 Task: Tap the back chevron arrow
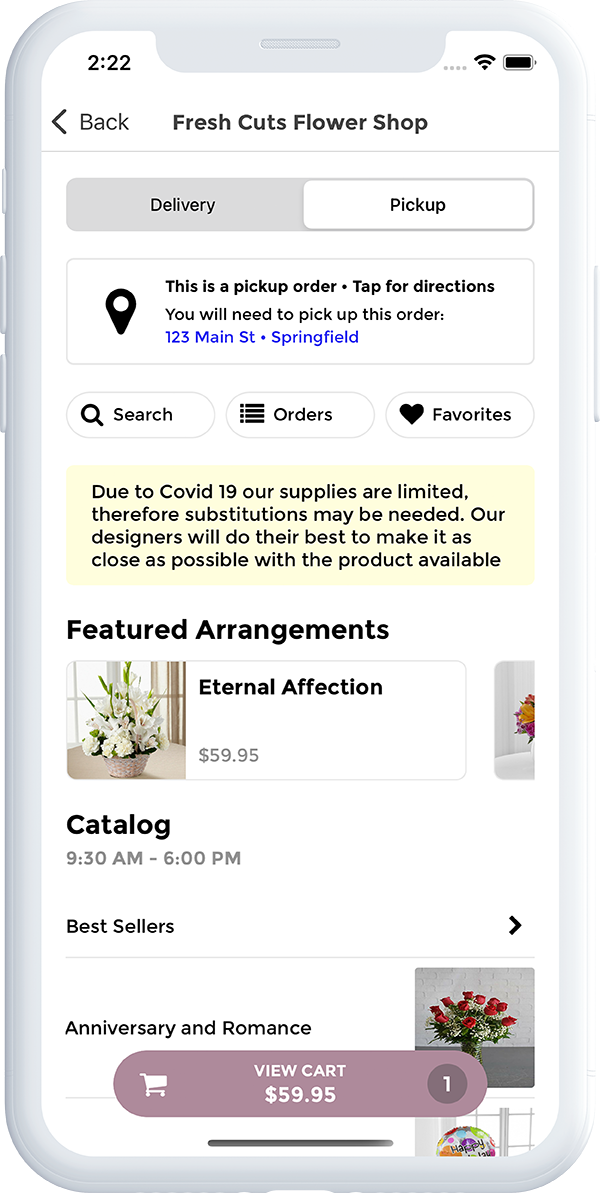pyautogui.click(x=59, y=122)
